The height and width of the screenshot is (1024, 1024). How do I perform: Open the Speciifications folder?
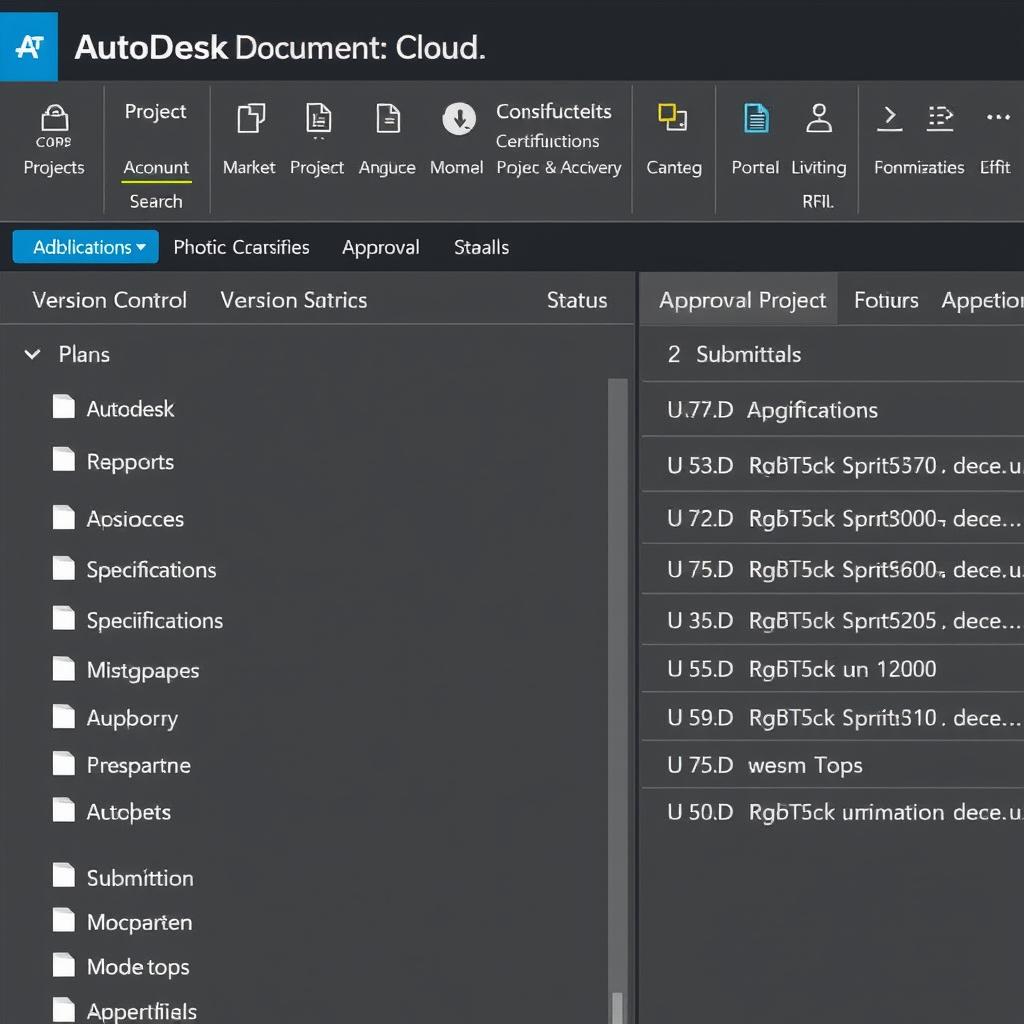click(x=138, y=620)
